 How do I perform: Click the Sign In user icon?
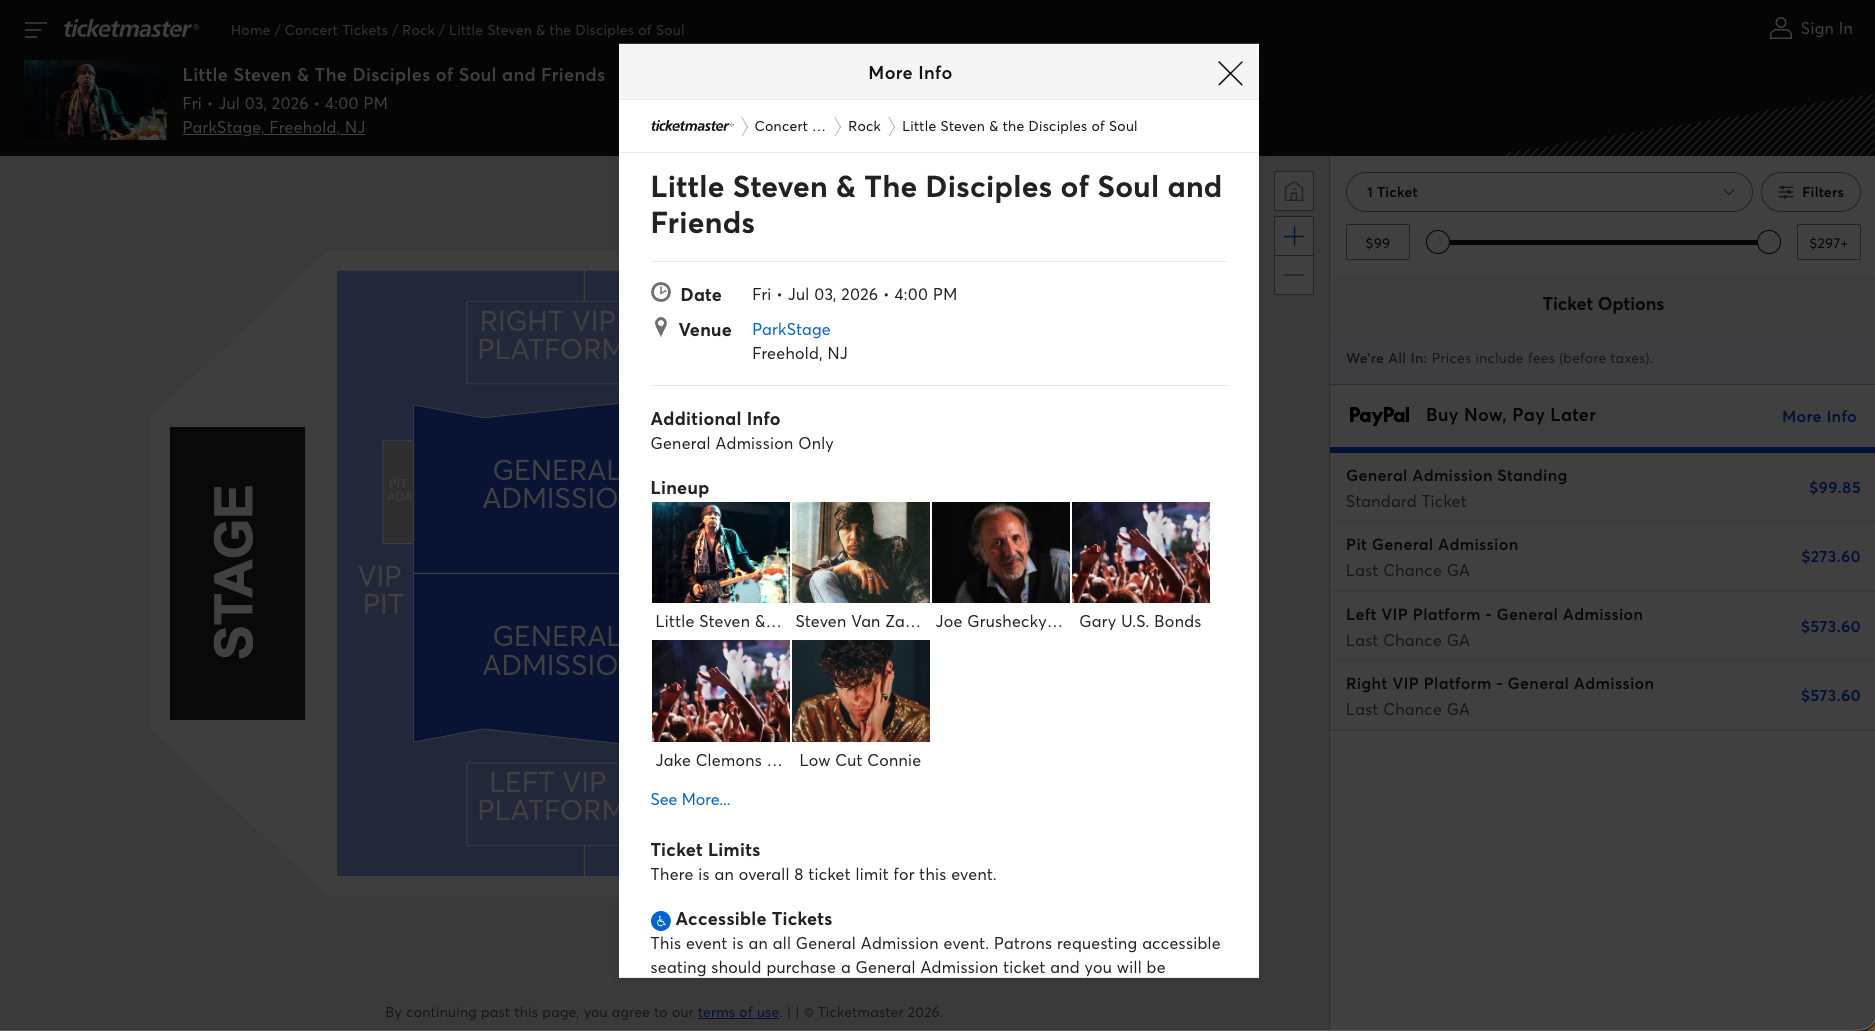pos(1780,29)
